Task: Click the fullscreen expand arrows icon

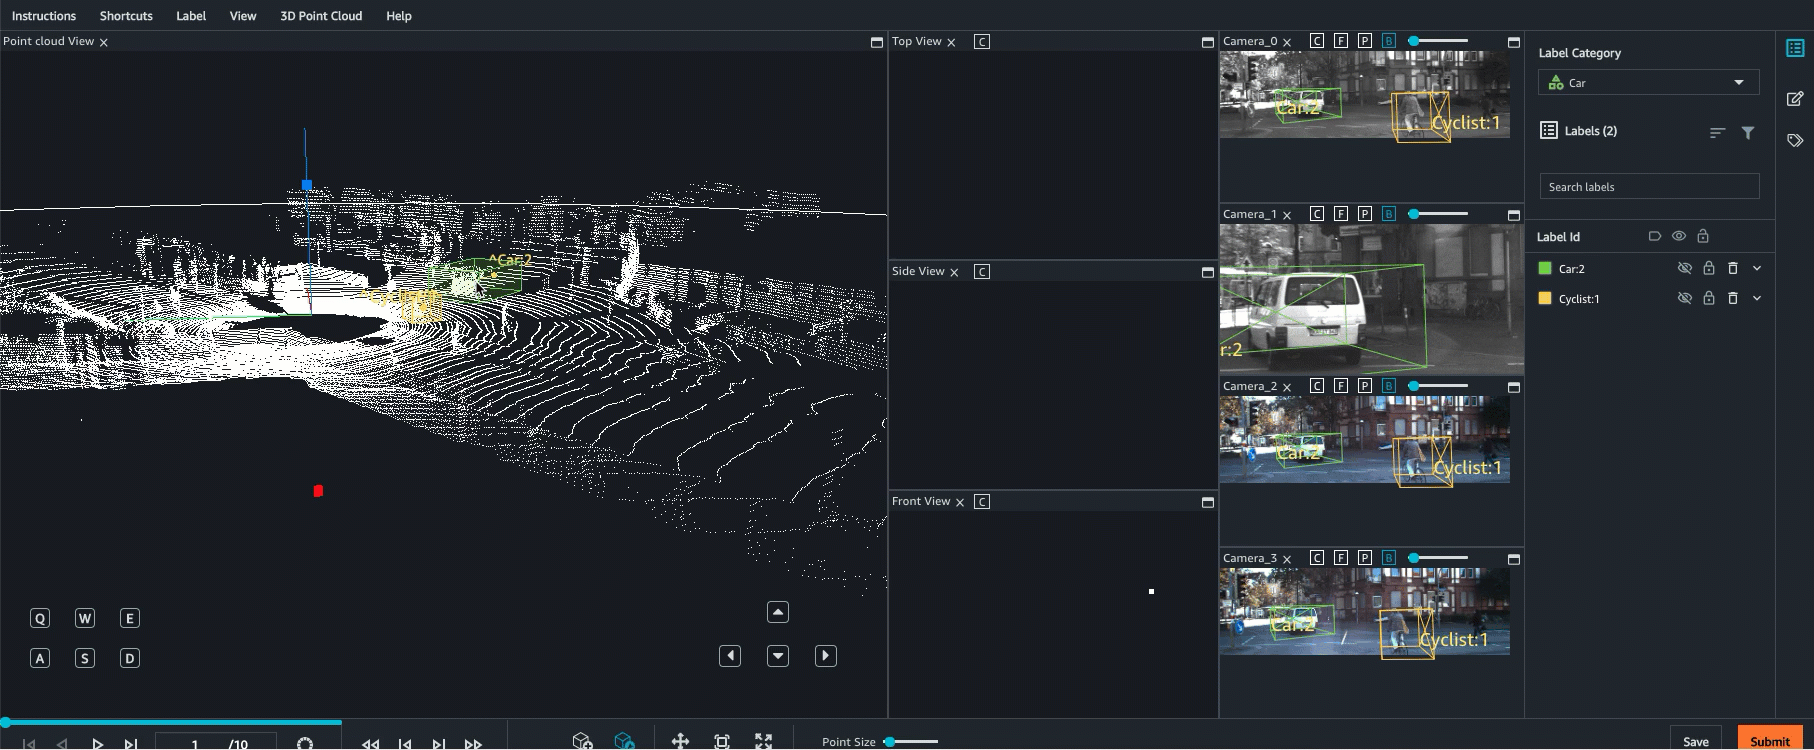Action: pyautogui.click(x=764, y=741)
